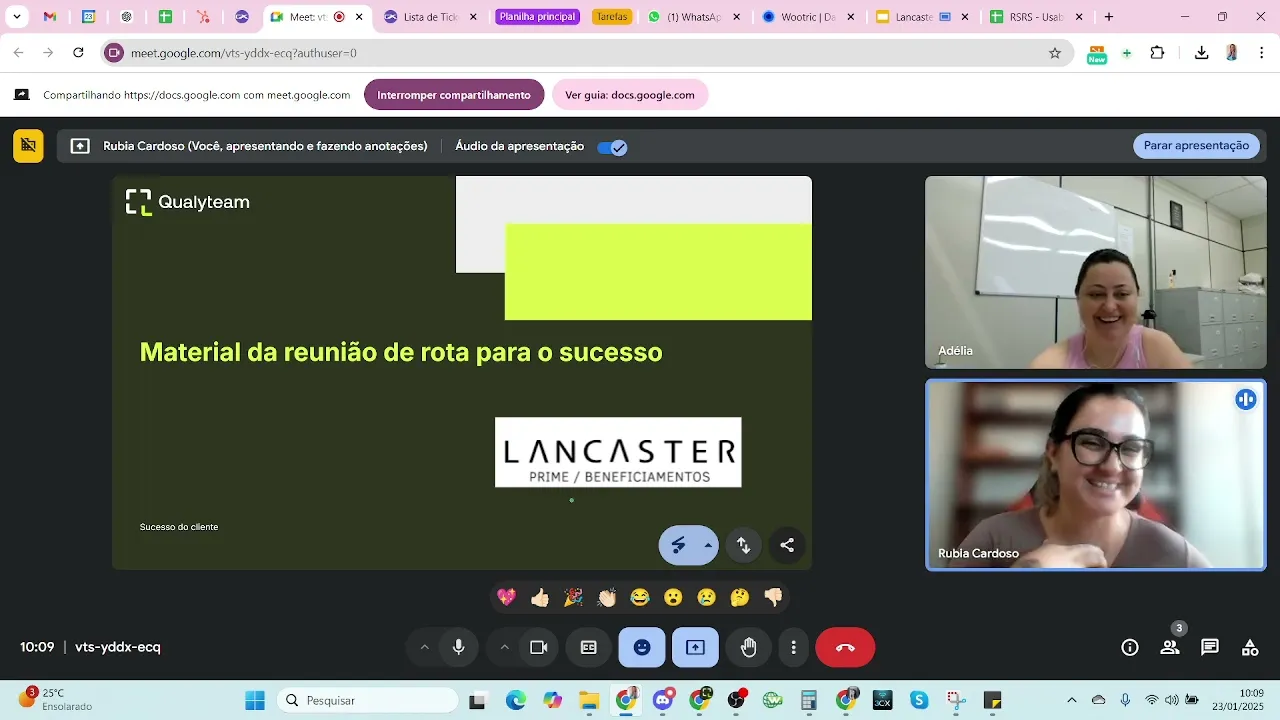Image resolution: width=1280 pixels, height=720 pixels.
Task: Open the Windows Start menu
Action: [255, 700]
